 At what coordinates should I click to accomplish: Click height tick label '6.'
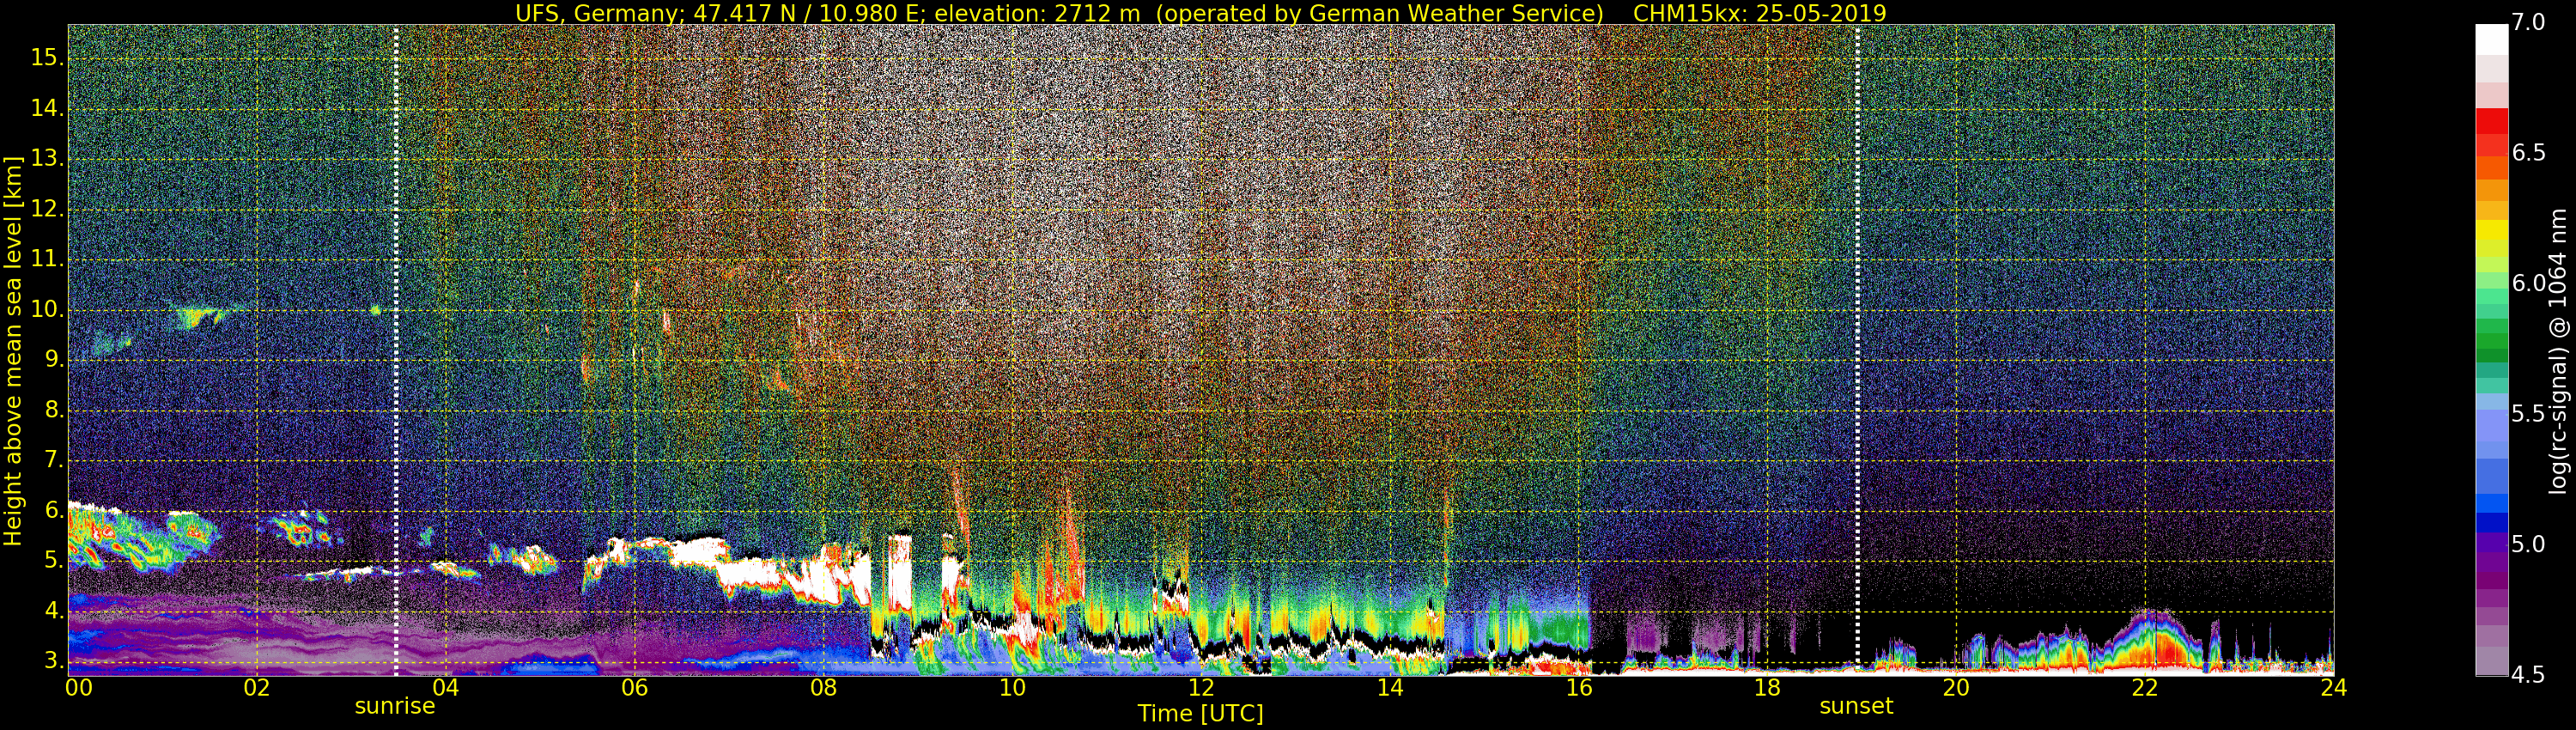53,511
